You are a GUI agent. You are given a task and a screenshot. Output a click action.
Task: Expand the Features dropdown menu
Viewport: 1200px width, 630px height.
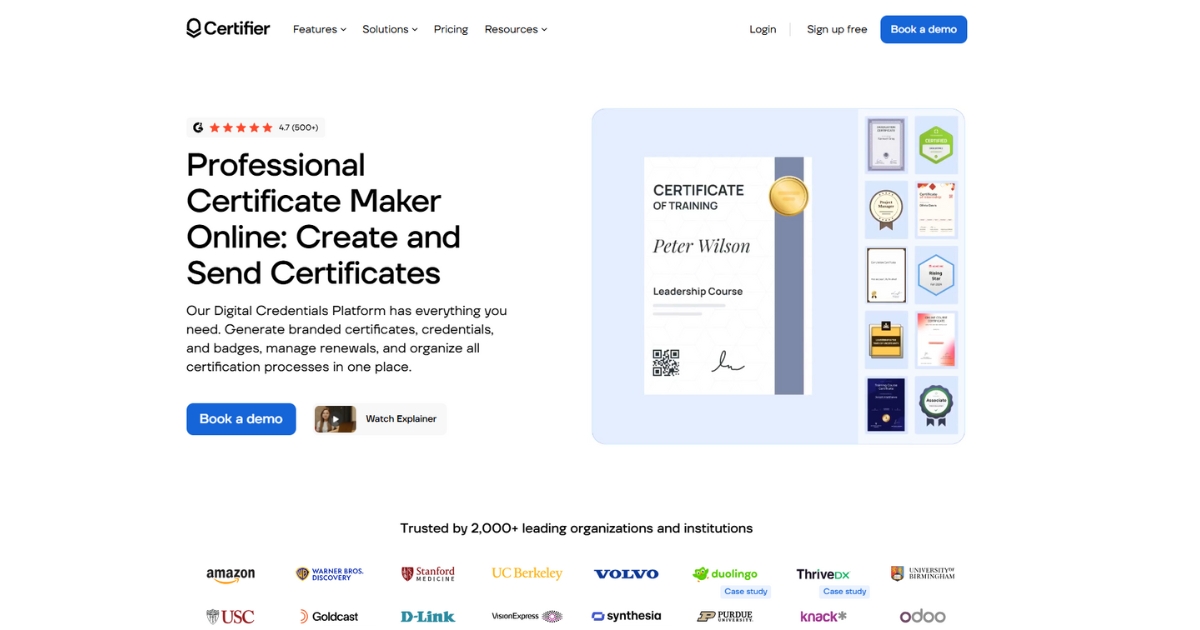319,29
